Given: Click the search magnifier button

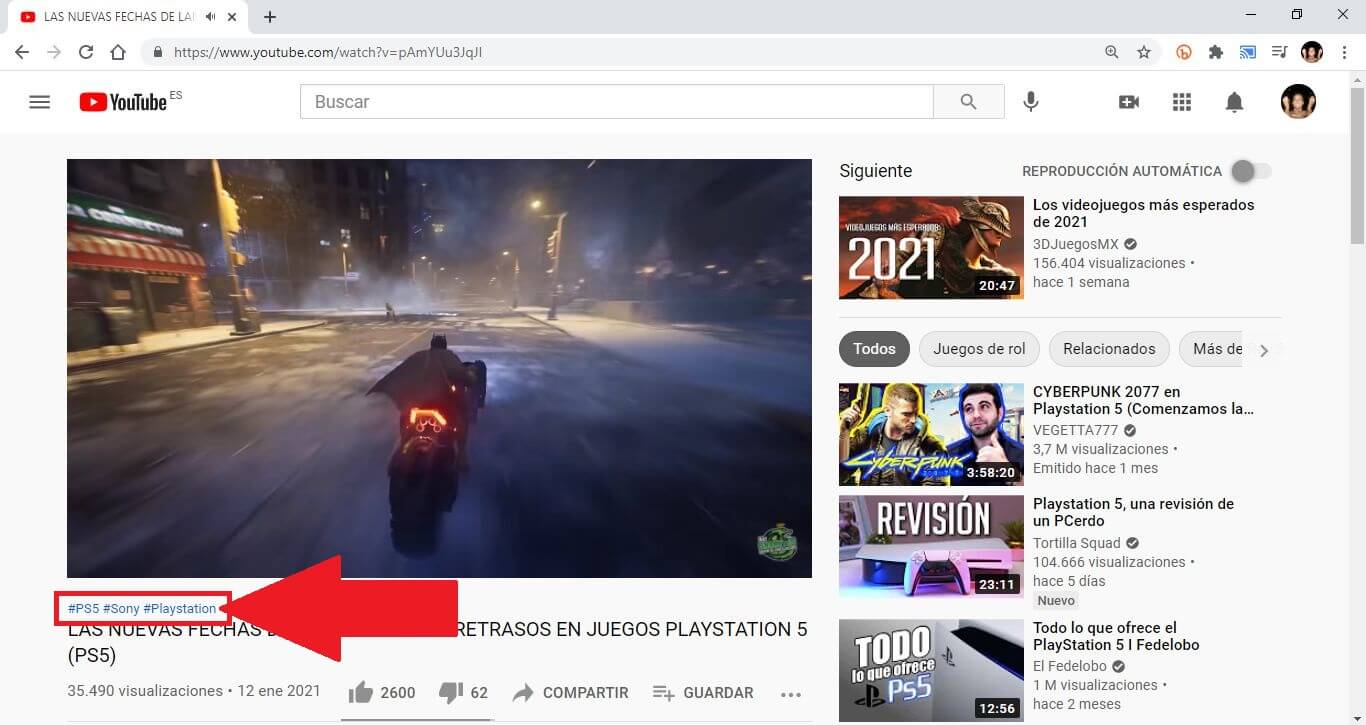Looking at the screenshot, I should click(x=968, y=101).
